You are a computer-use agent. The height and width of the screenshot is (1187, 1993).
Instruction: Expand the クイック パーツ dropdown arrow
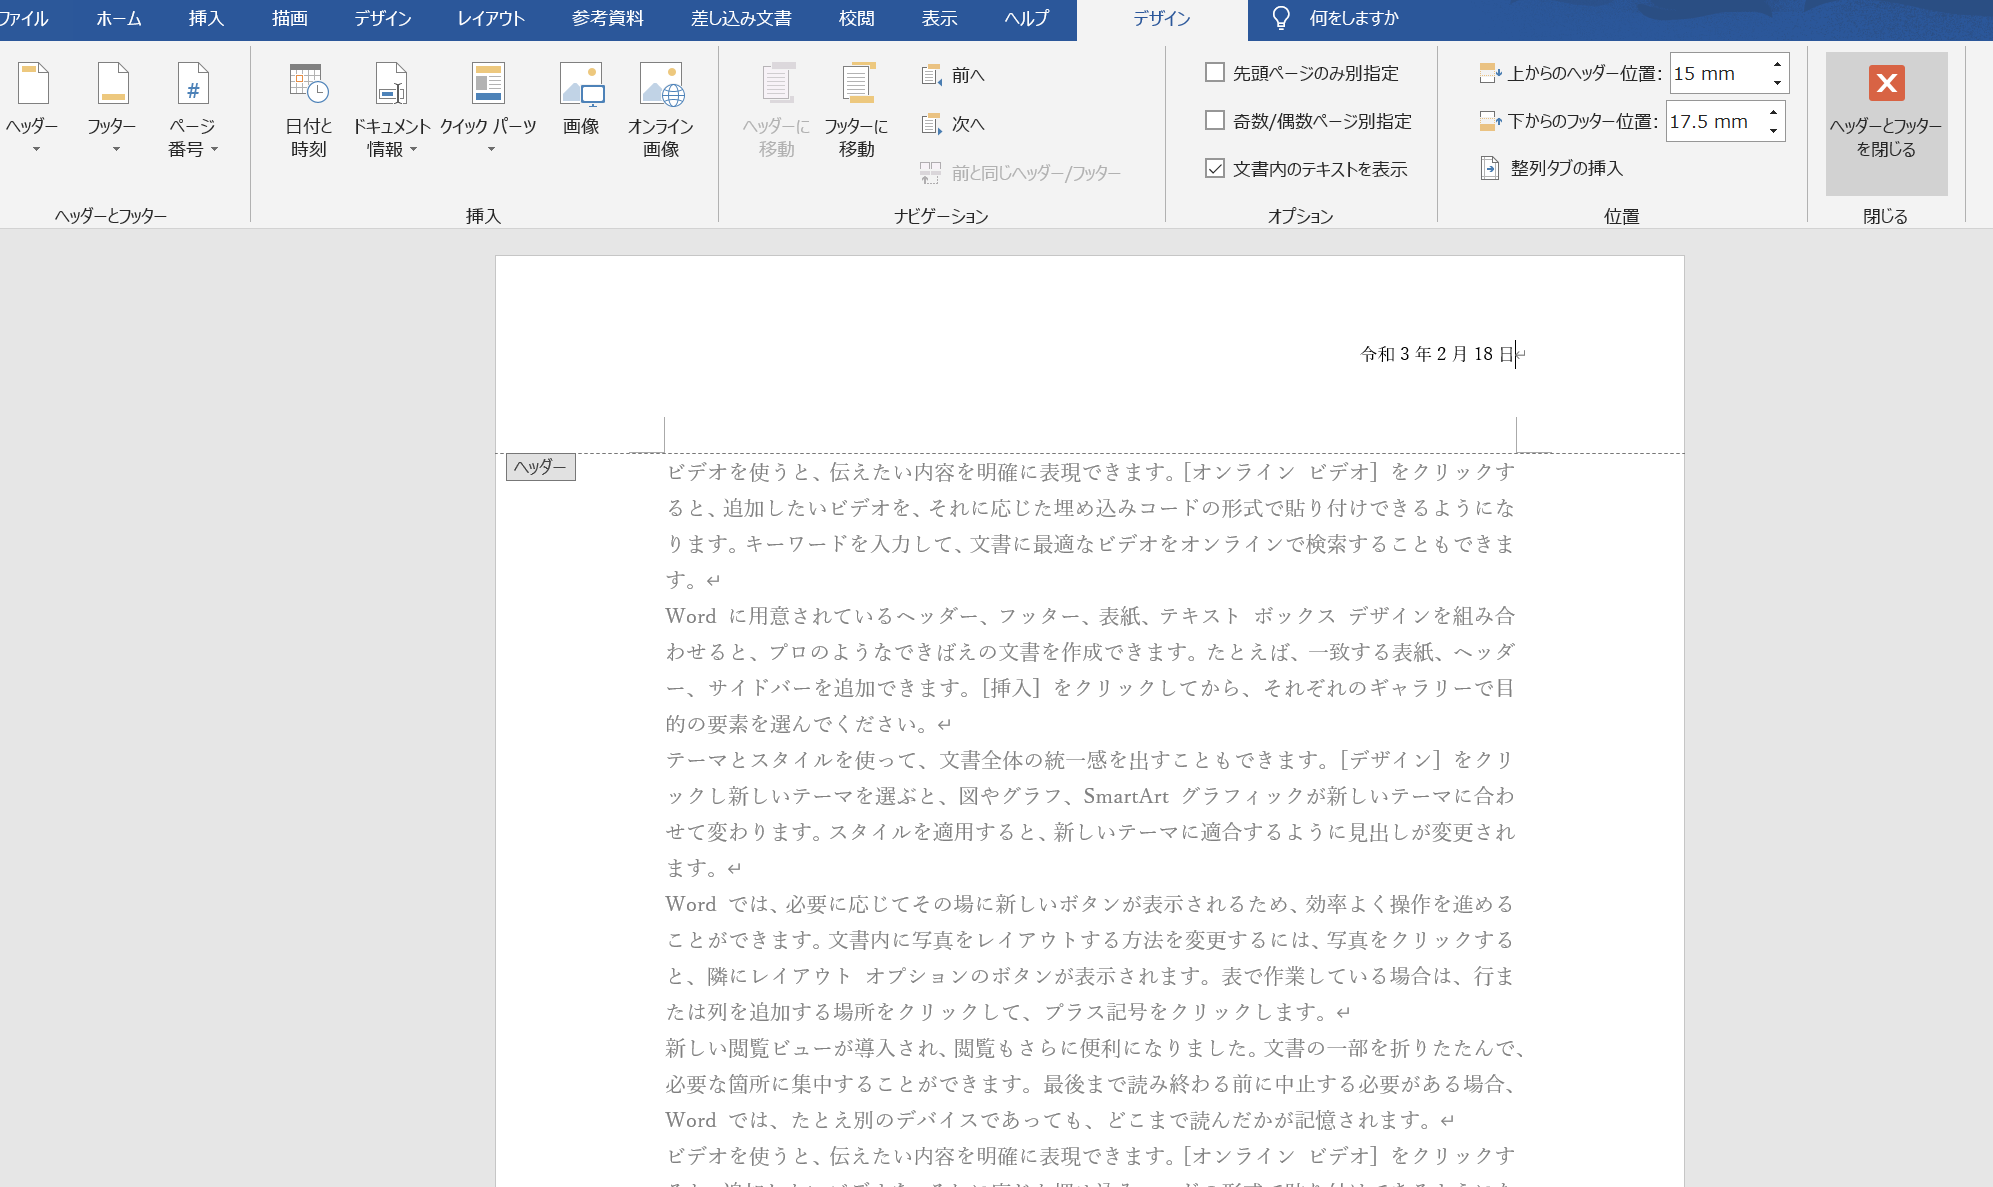(491, 150)
